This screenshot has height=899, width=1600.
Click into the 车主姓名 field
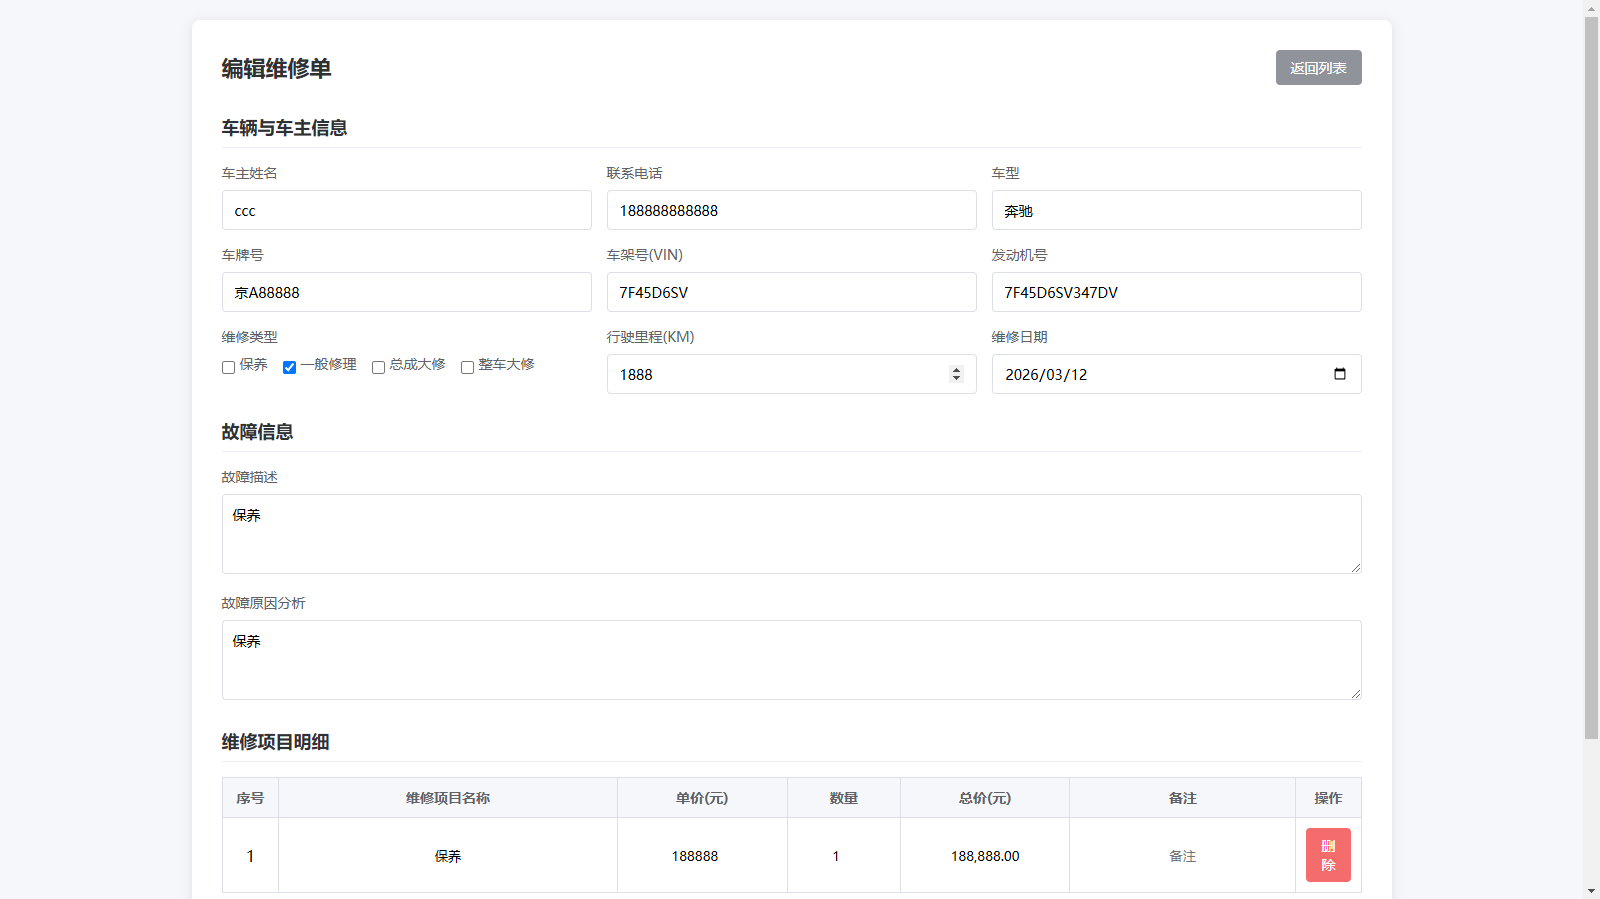pos(406,211)
